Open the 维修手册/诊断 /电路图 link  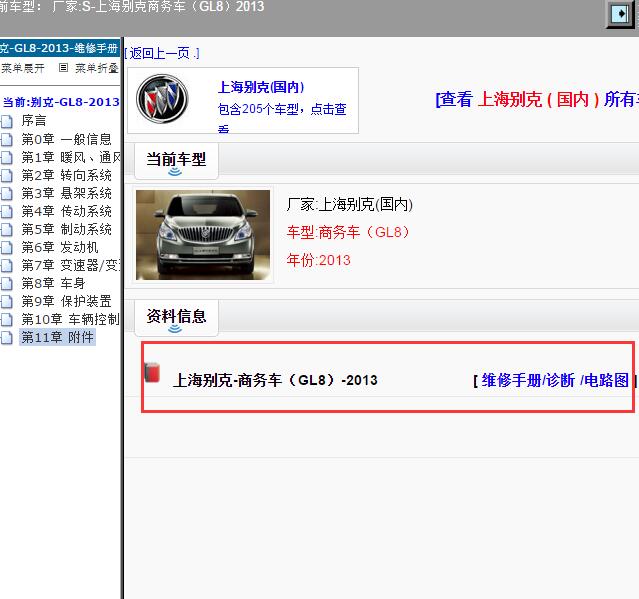tap(555, 380)
